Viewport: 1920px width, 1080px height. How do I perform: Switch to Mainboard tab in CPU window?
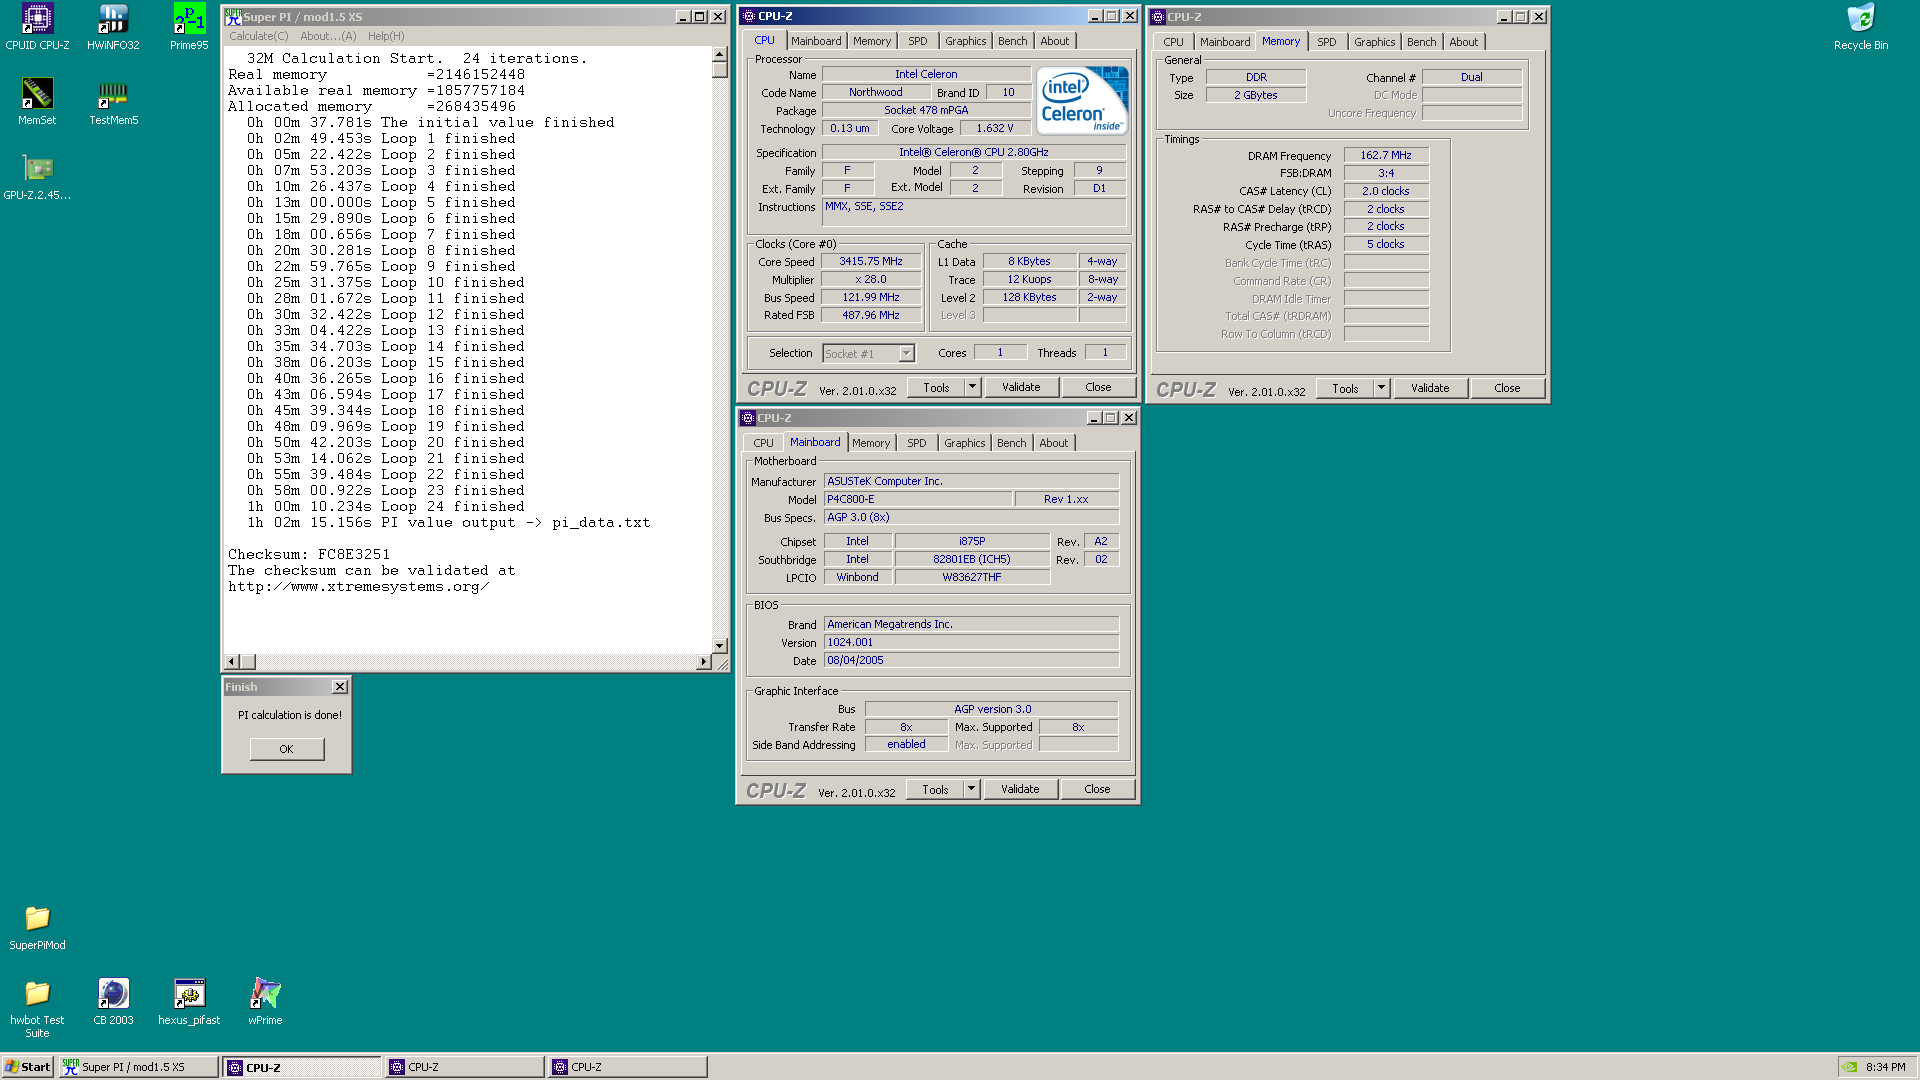(816, 41)
